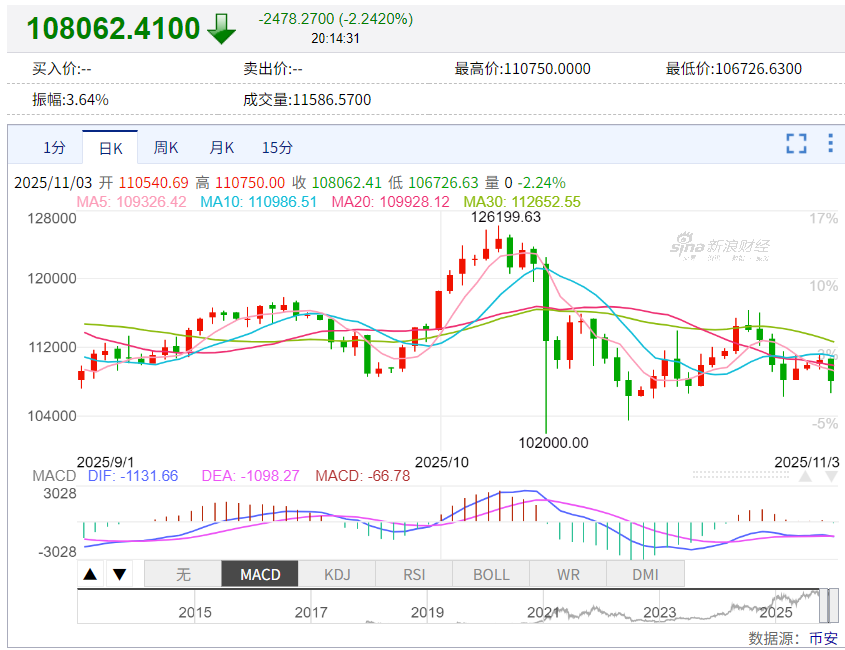Click the 卖出价 ask price field
845x650 pixels.
[x=273, y=69]
